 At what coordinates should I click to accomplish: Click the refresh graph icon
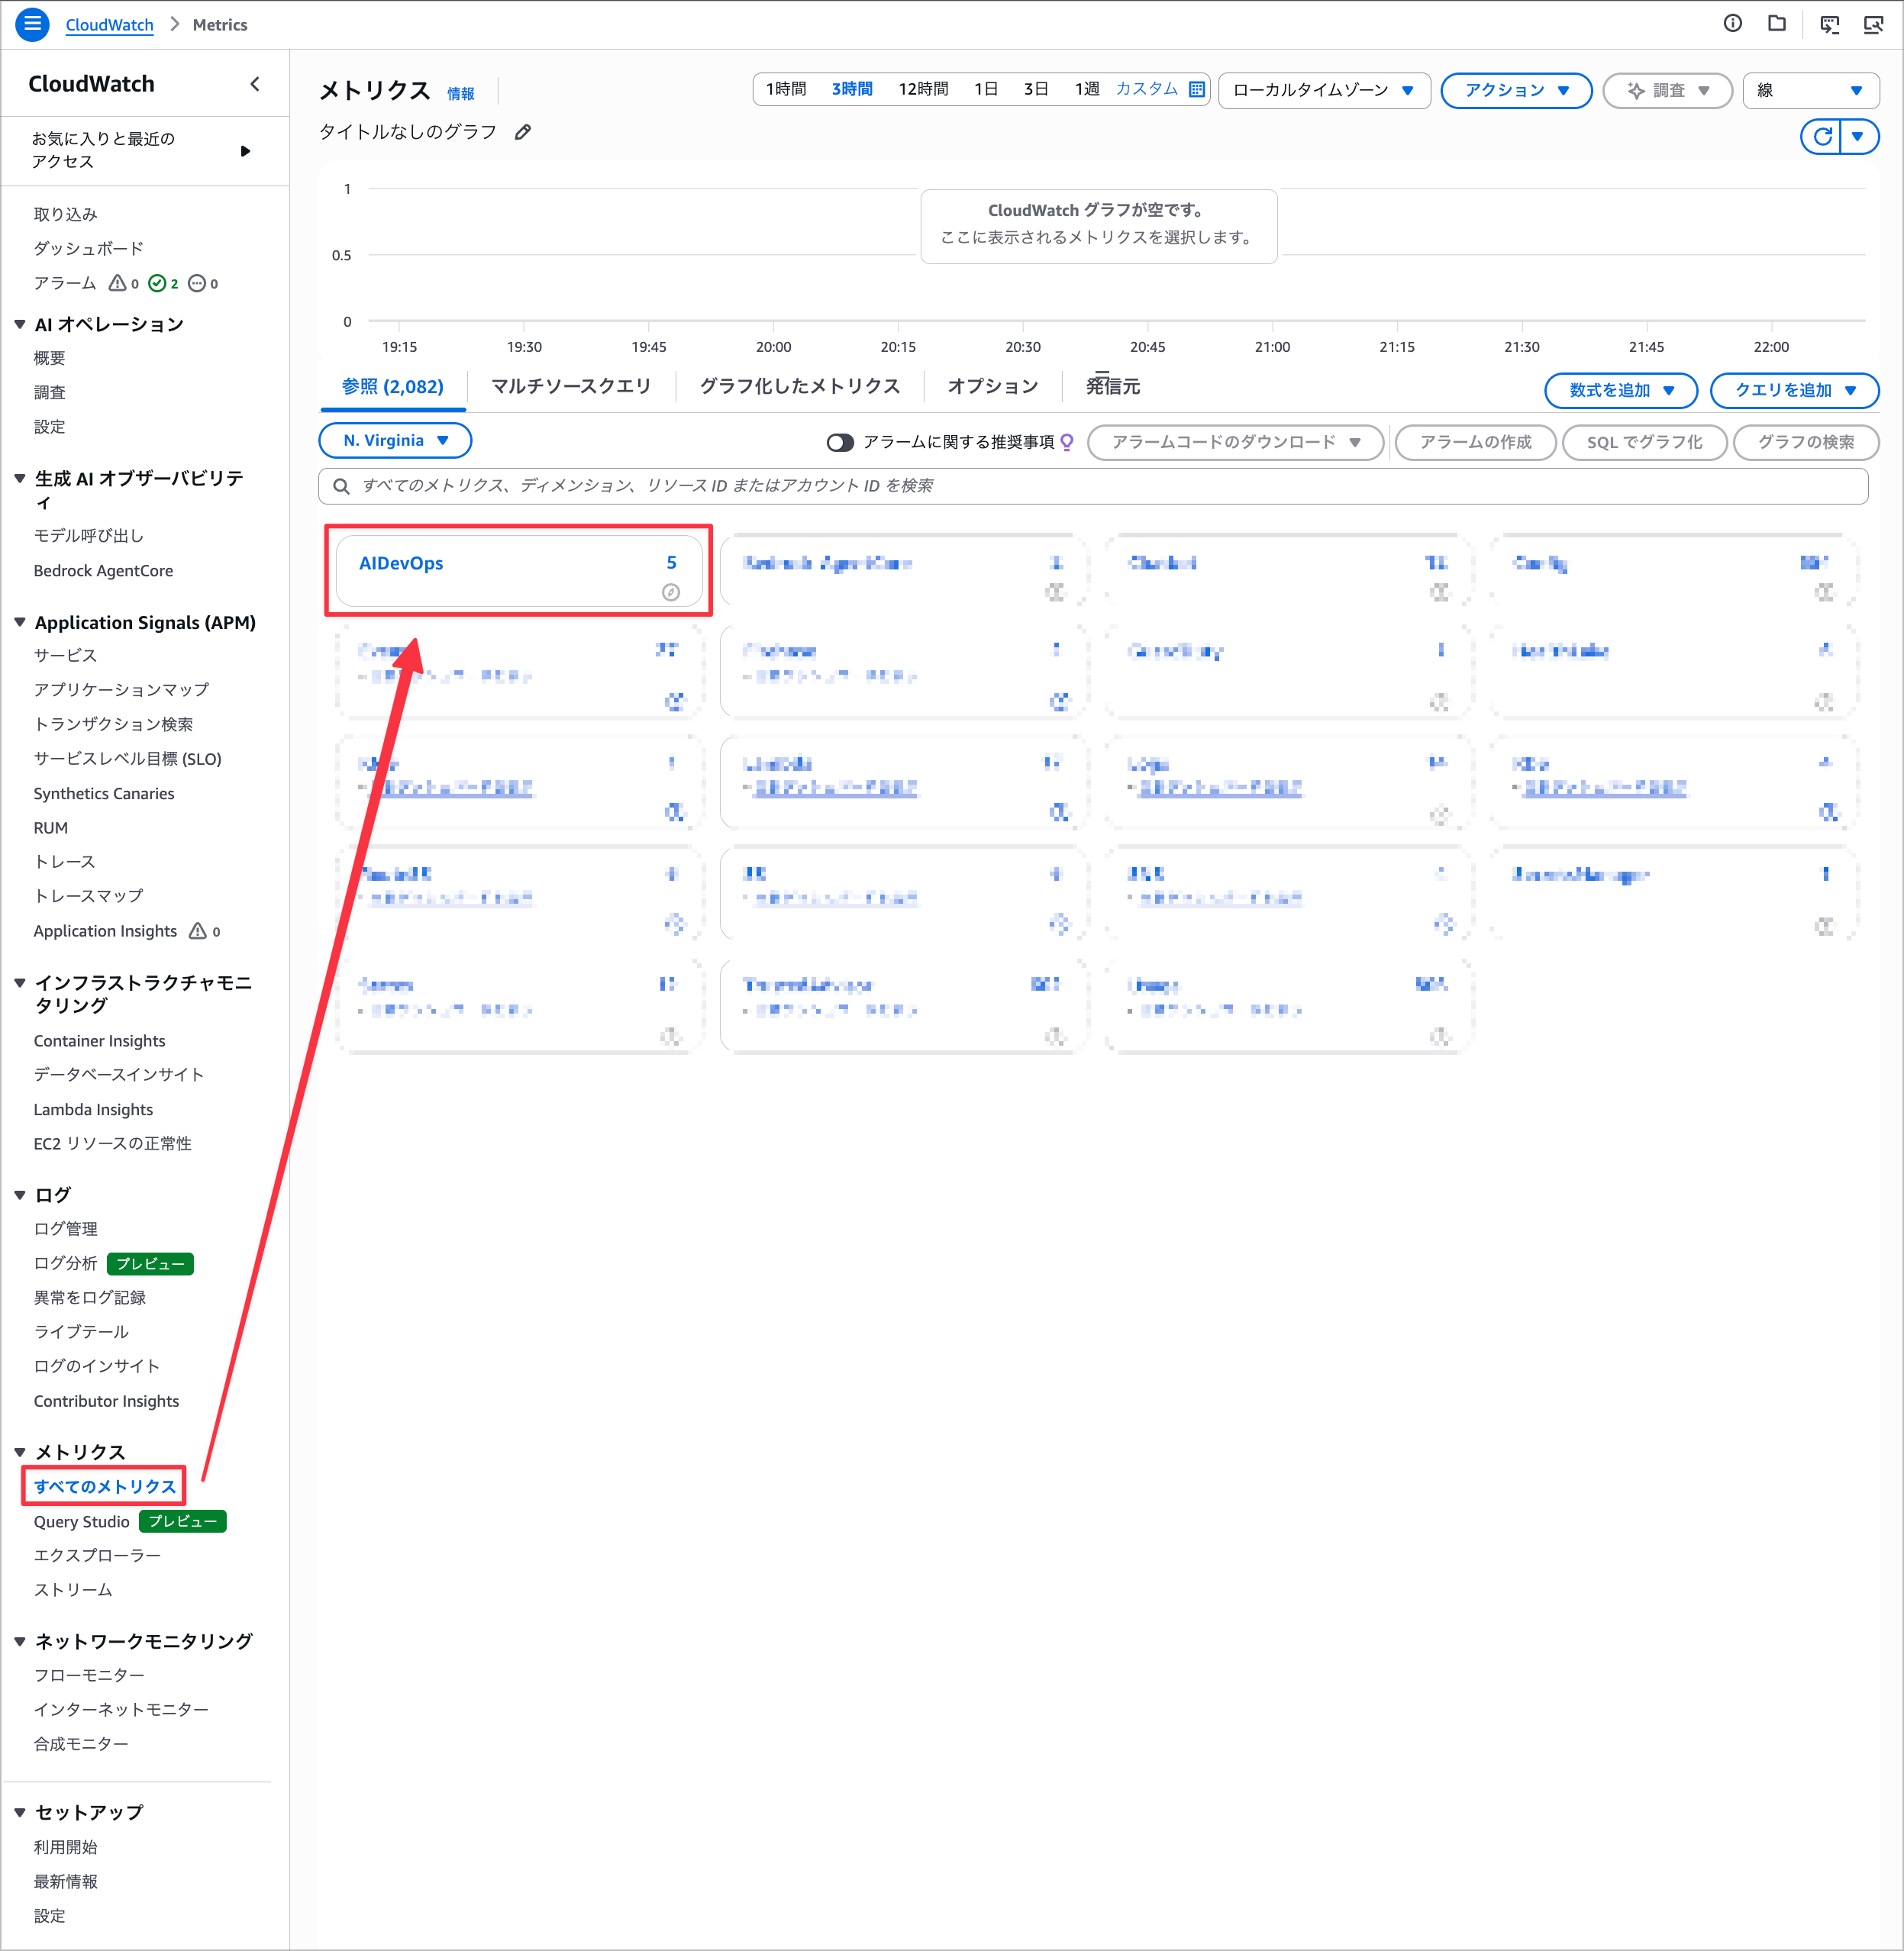click(1822, 136)
